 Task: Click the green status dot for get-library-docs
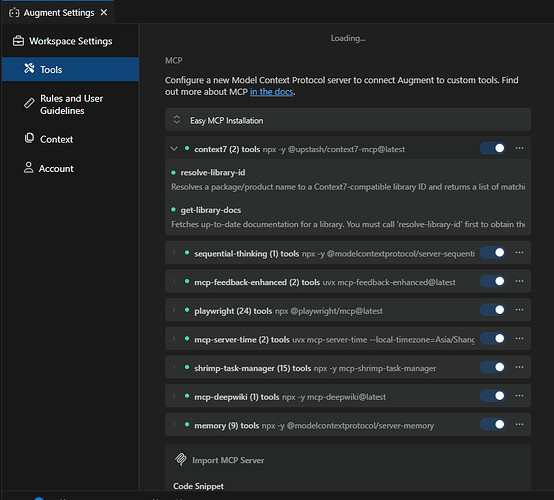coord(173,210)
